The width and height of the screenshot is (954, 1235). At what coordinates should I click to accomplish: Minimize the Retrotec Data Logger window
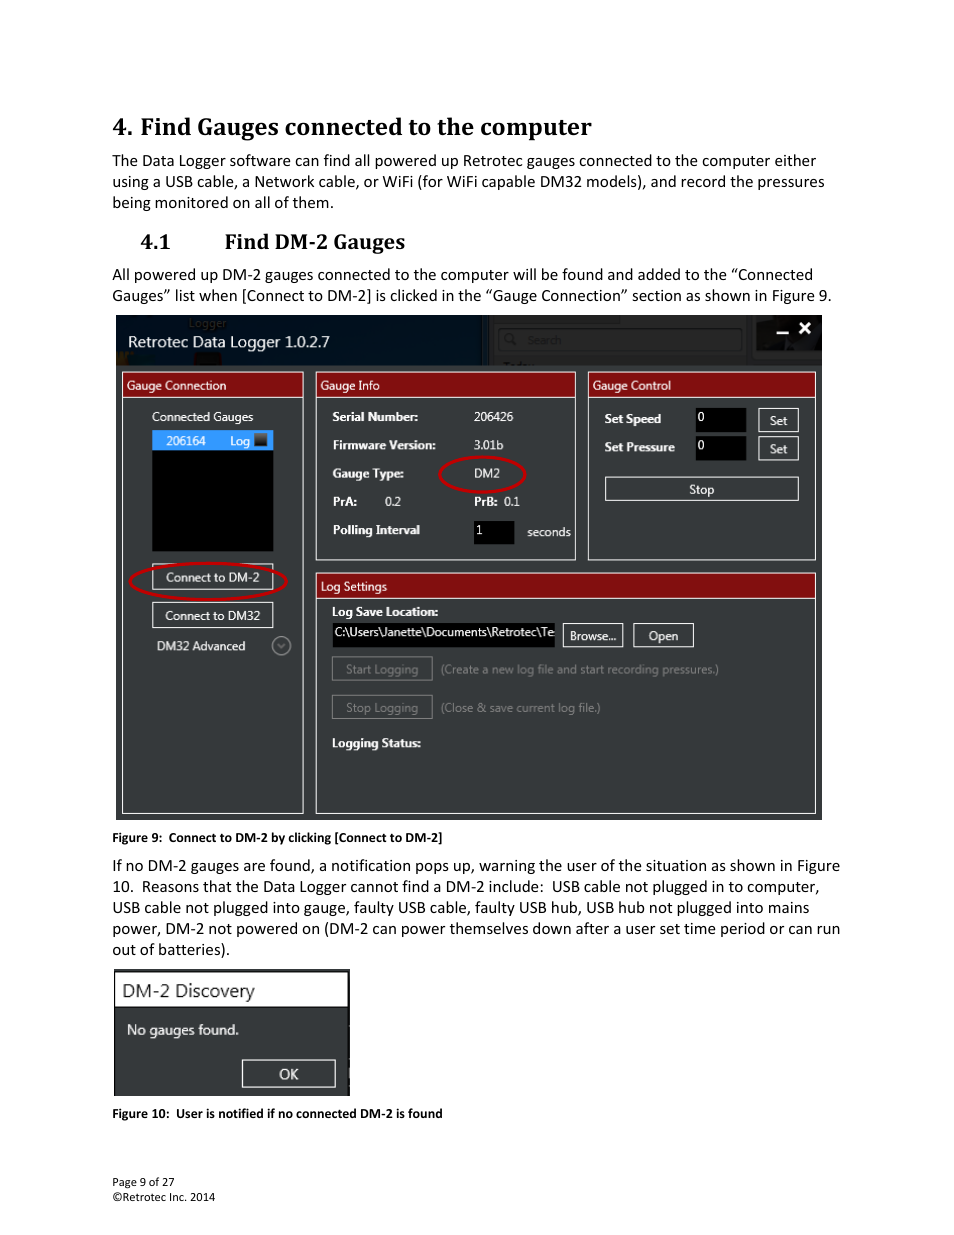(x=782, y=330)
